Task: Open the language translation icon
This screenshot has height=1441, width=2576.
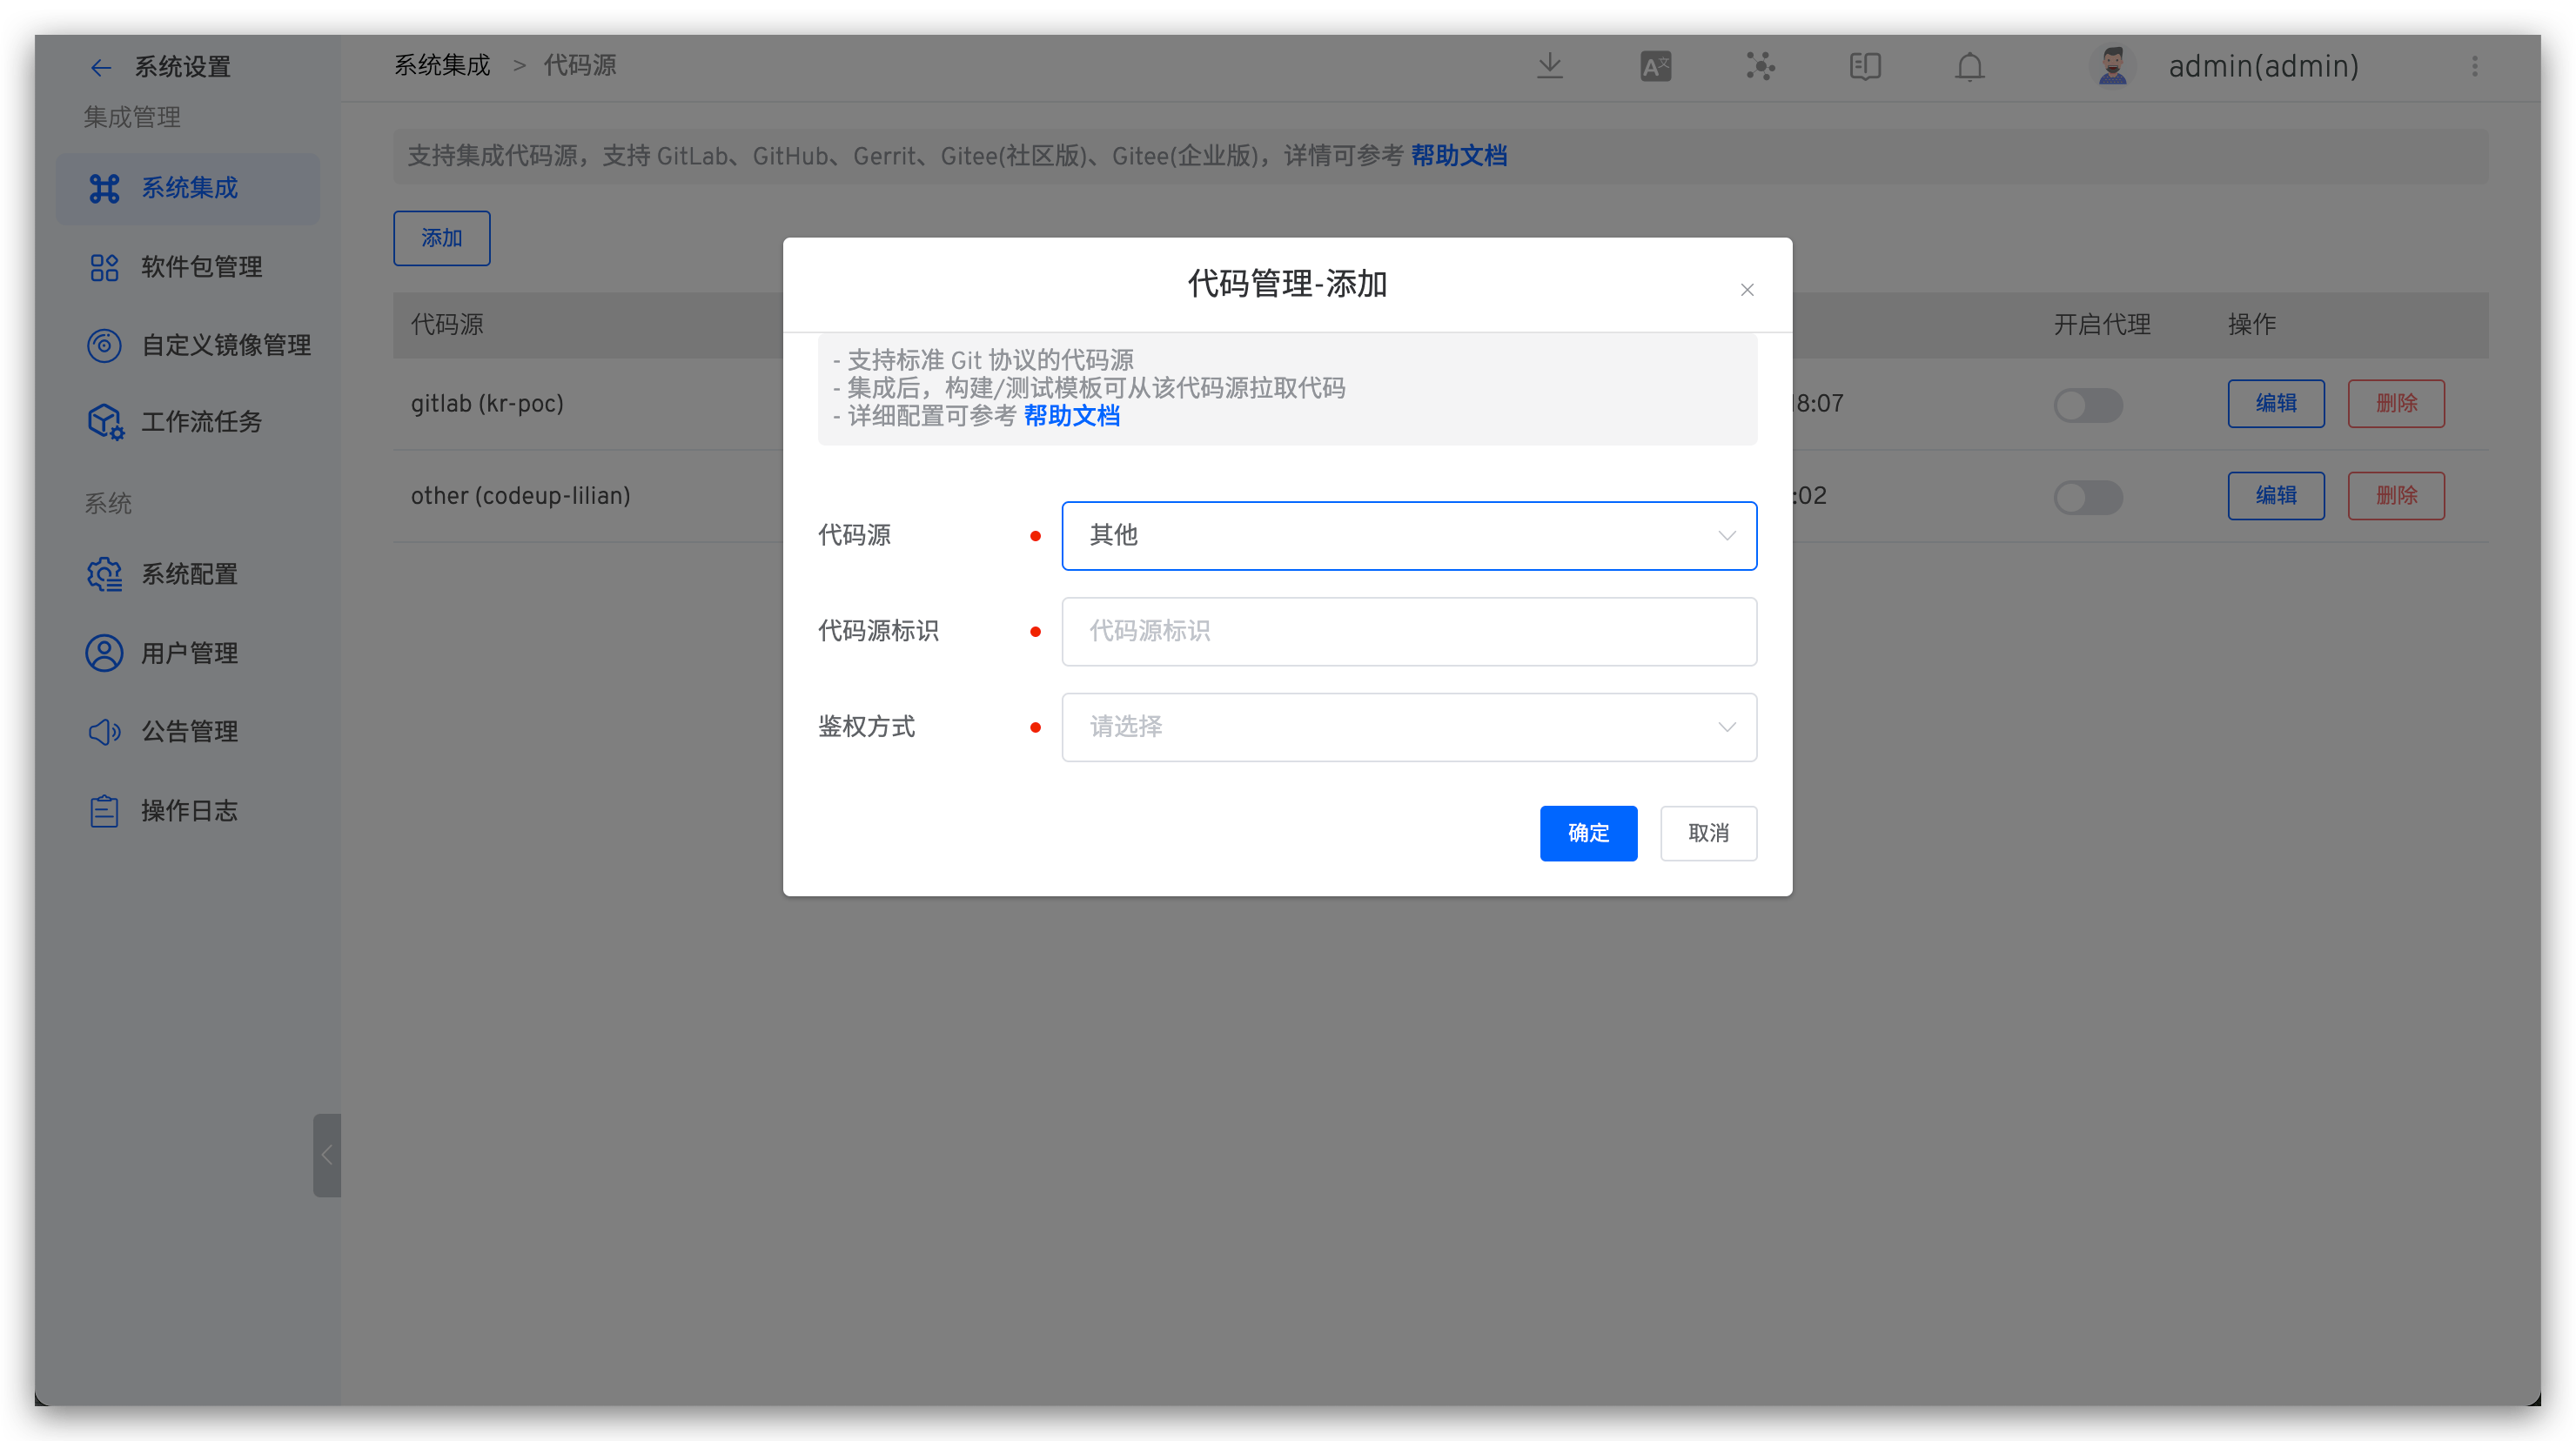Action: [1655, 67]
